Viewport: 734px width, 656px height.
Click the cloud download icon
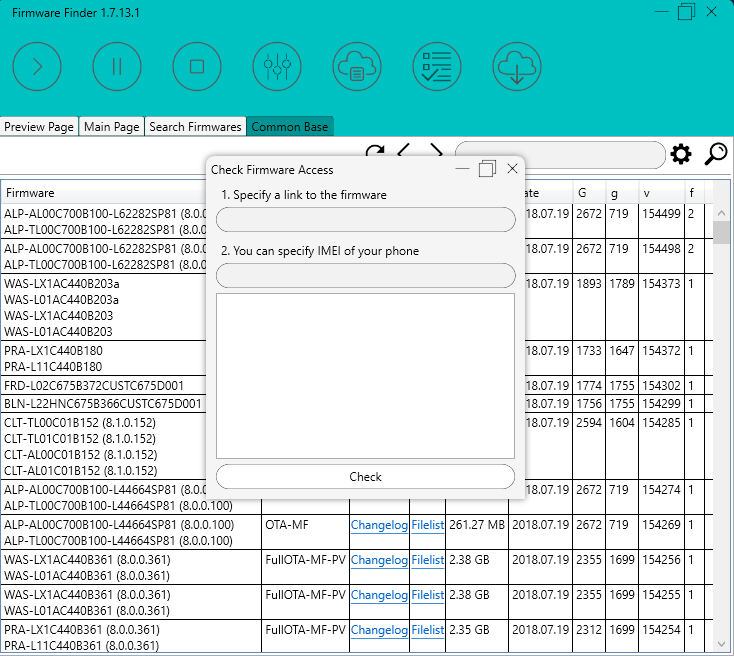[x=517, y=66]
